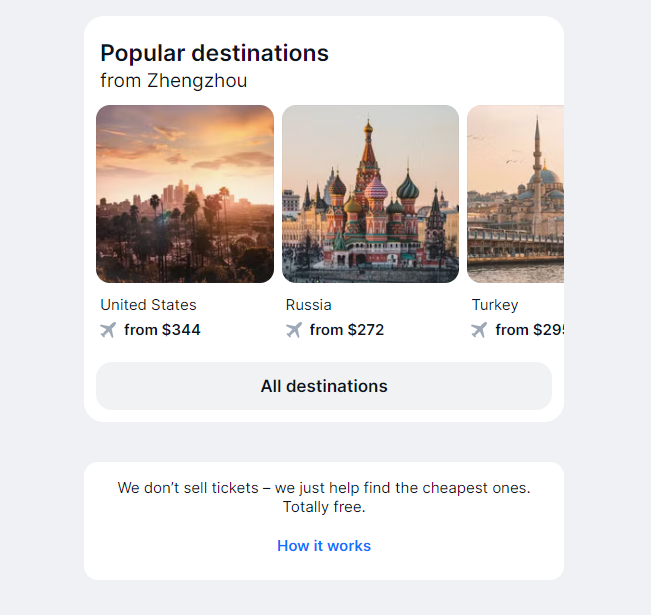The width and height of the screenshot is (651, 615).
Task: Click the Popular destinations heading
Action: click(x=214, y=53)
